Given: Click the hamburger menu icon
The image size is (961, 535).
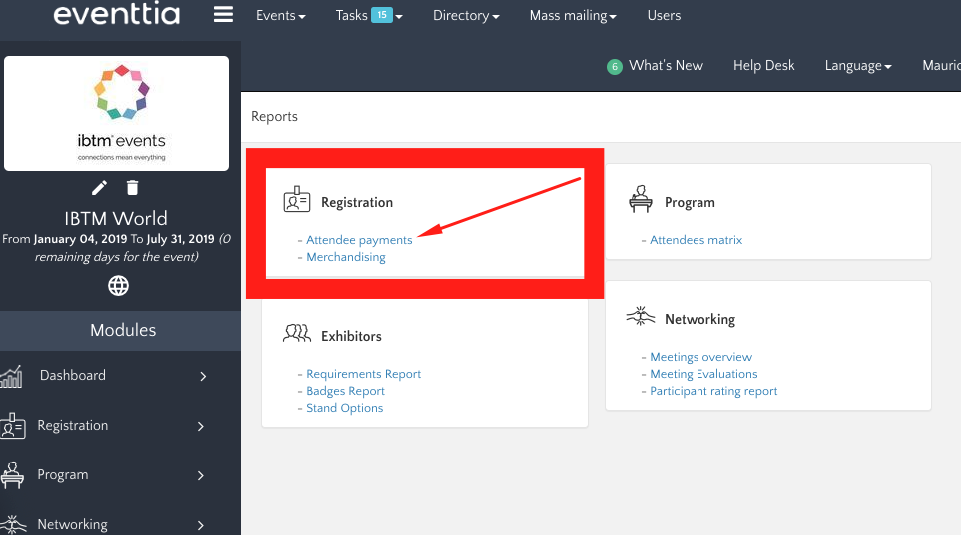Looking at the screenshot, I should [223, 15].
